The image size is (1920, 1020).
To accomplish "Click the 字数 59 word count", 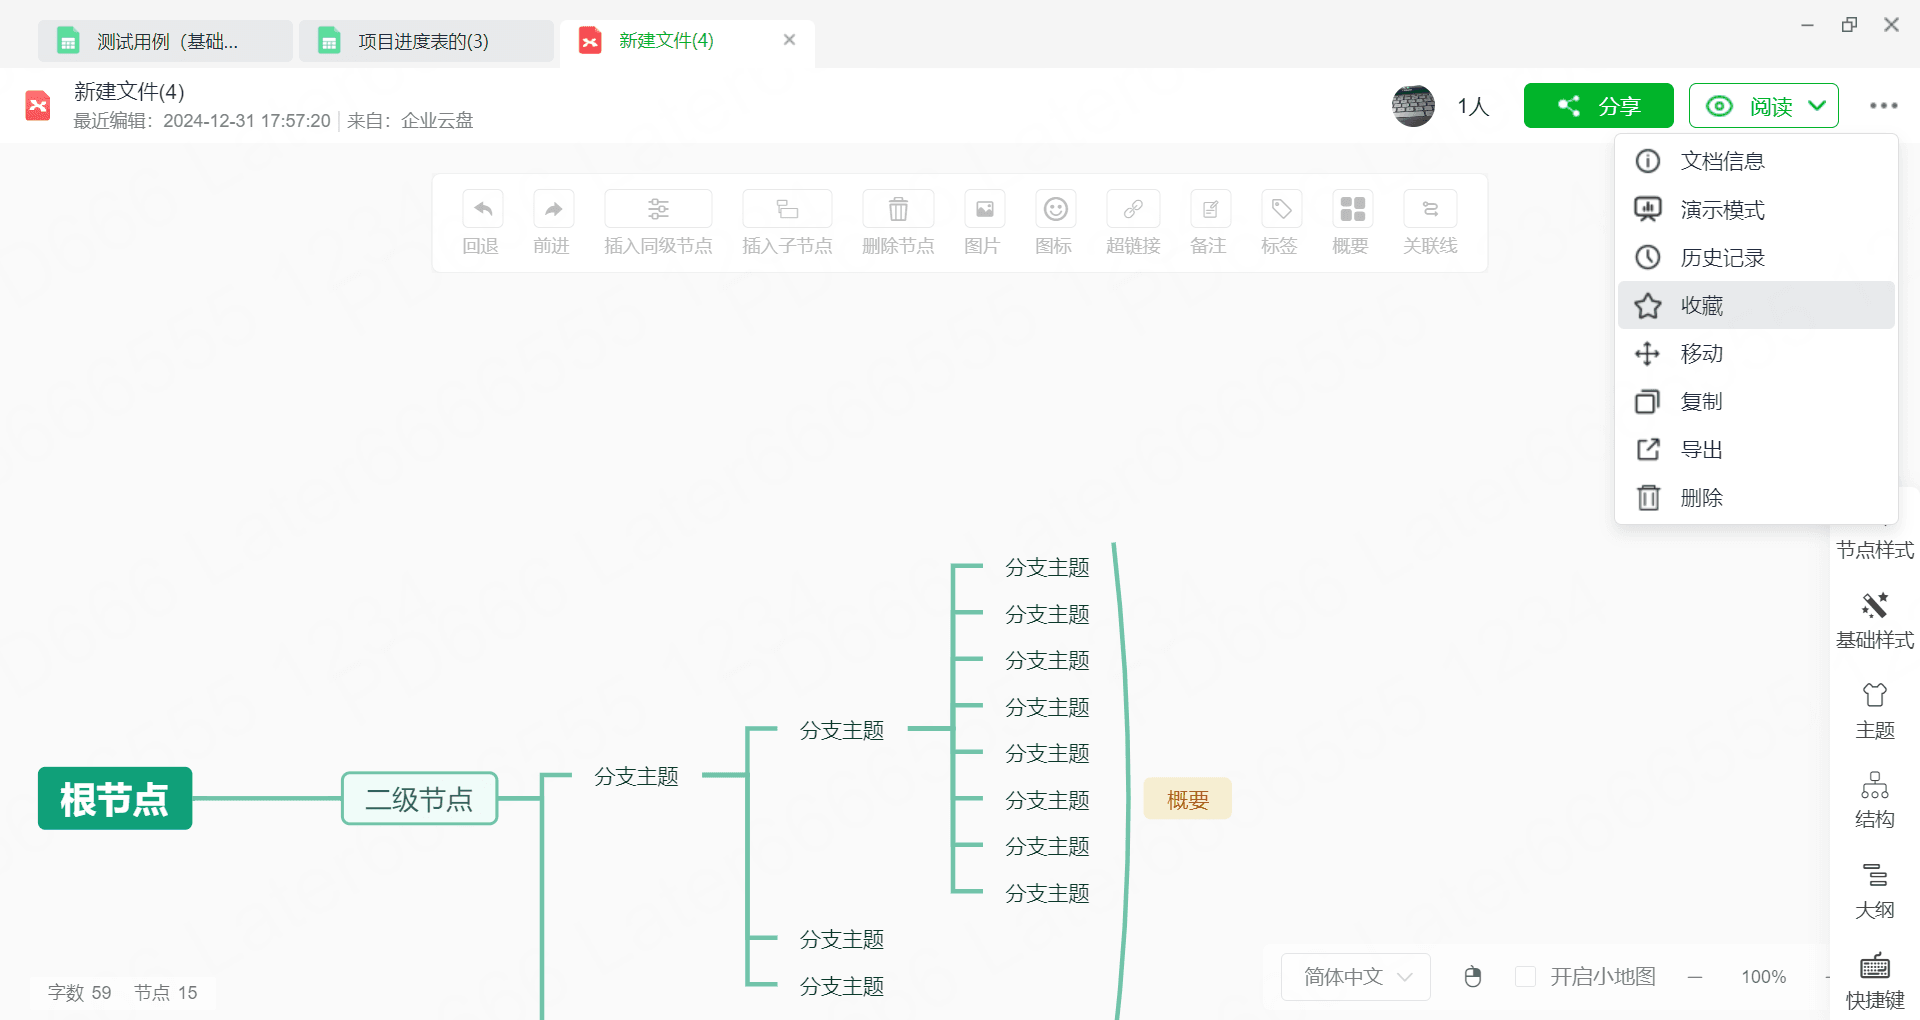I will coord(80,993).
